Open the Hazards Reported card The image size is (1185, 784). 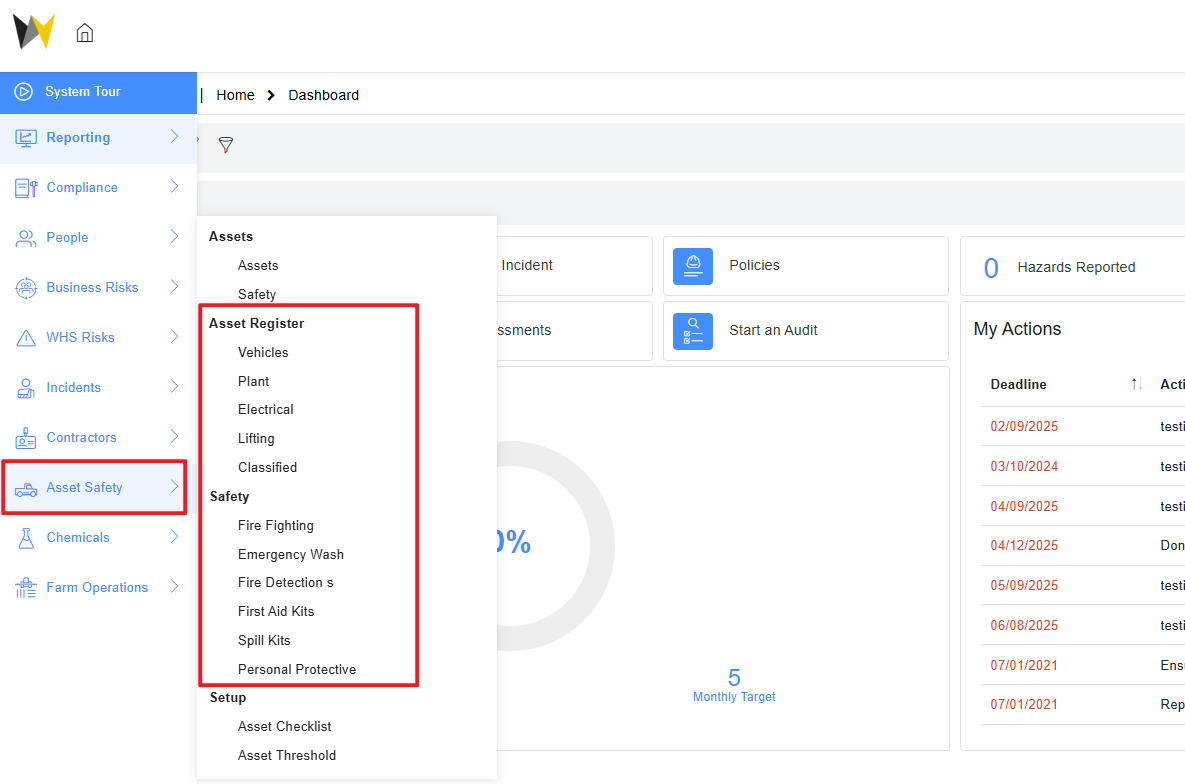click(x=1075, y=267)
